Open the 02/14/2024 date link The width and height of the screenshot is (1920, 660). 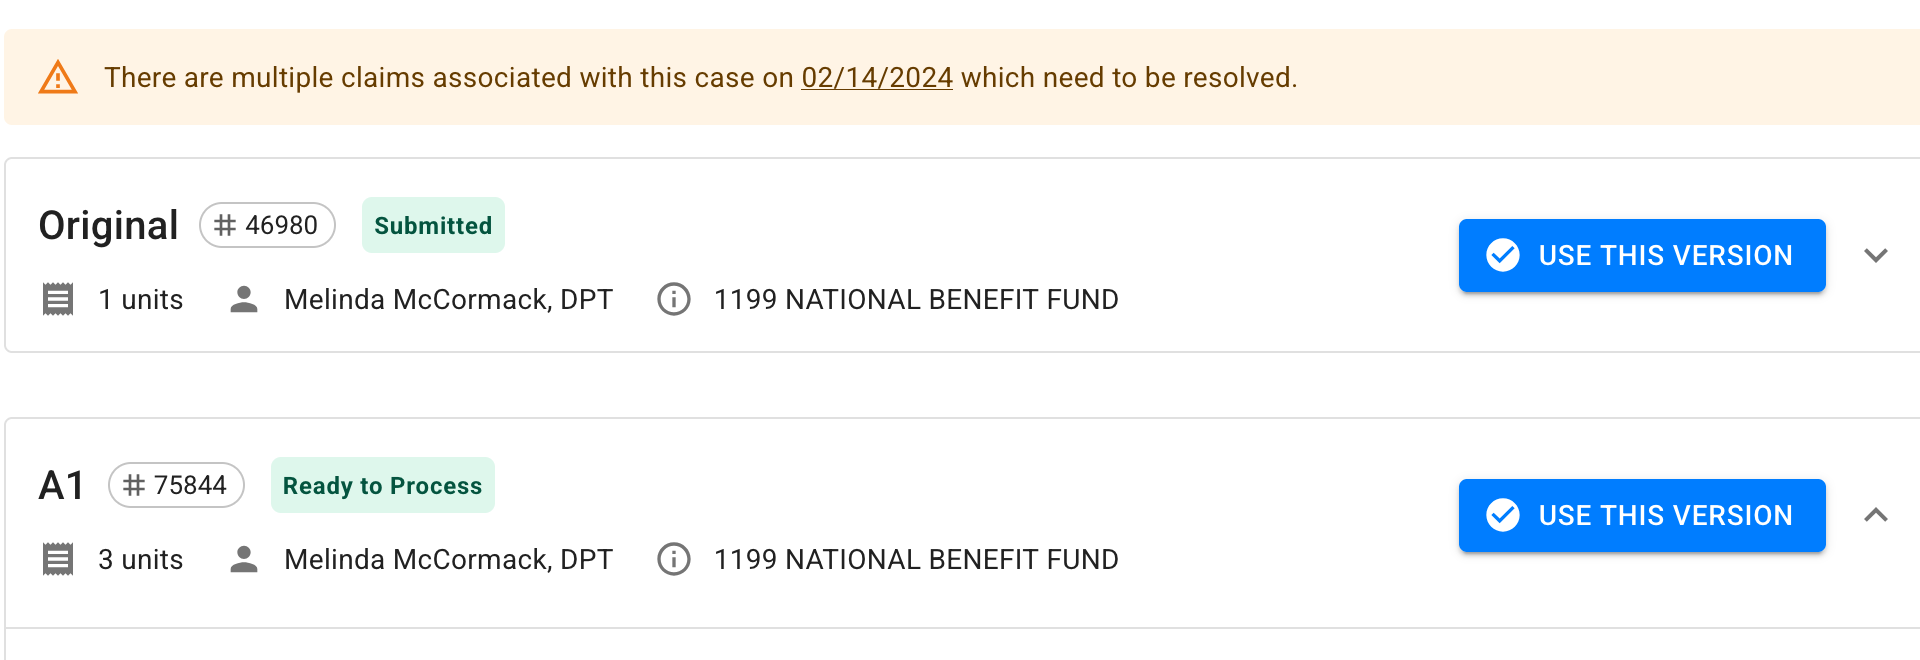click(877, 77)
